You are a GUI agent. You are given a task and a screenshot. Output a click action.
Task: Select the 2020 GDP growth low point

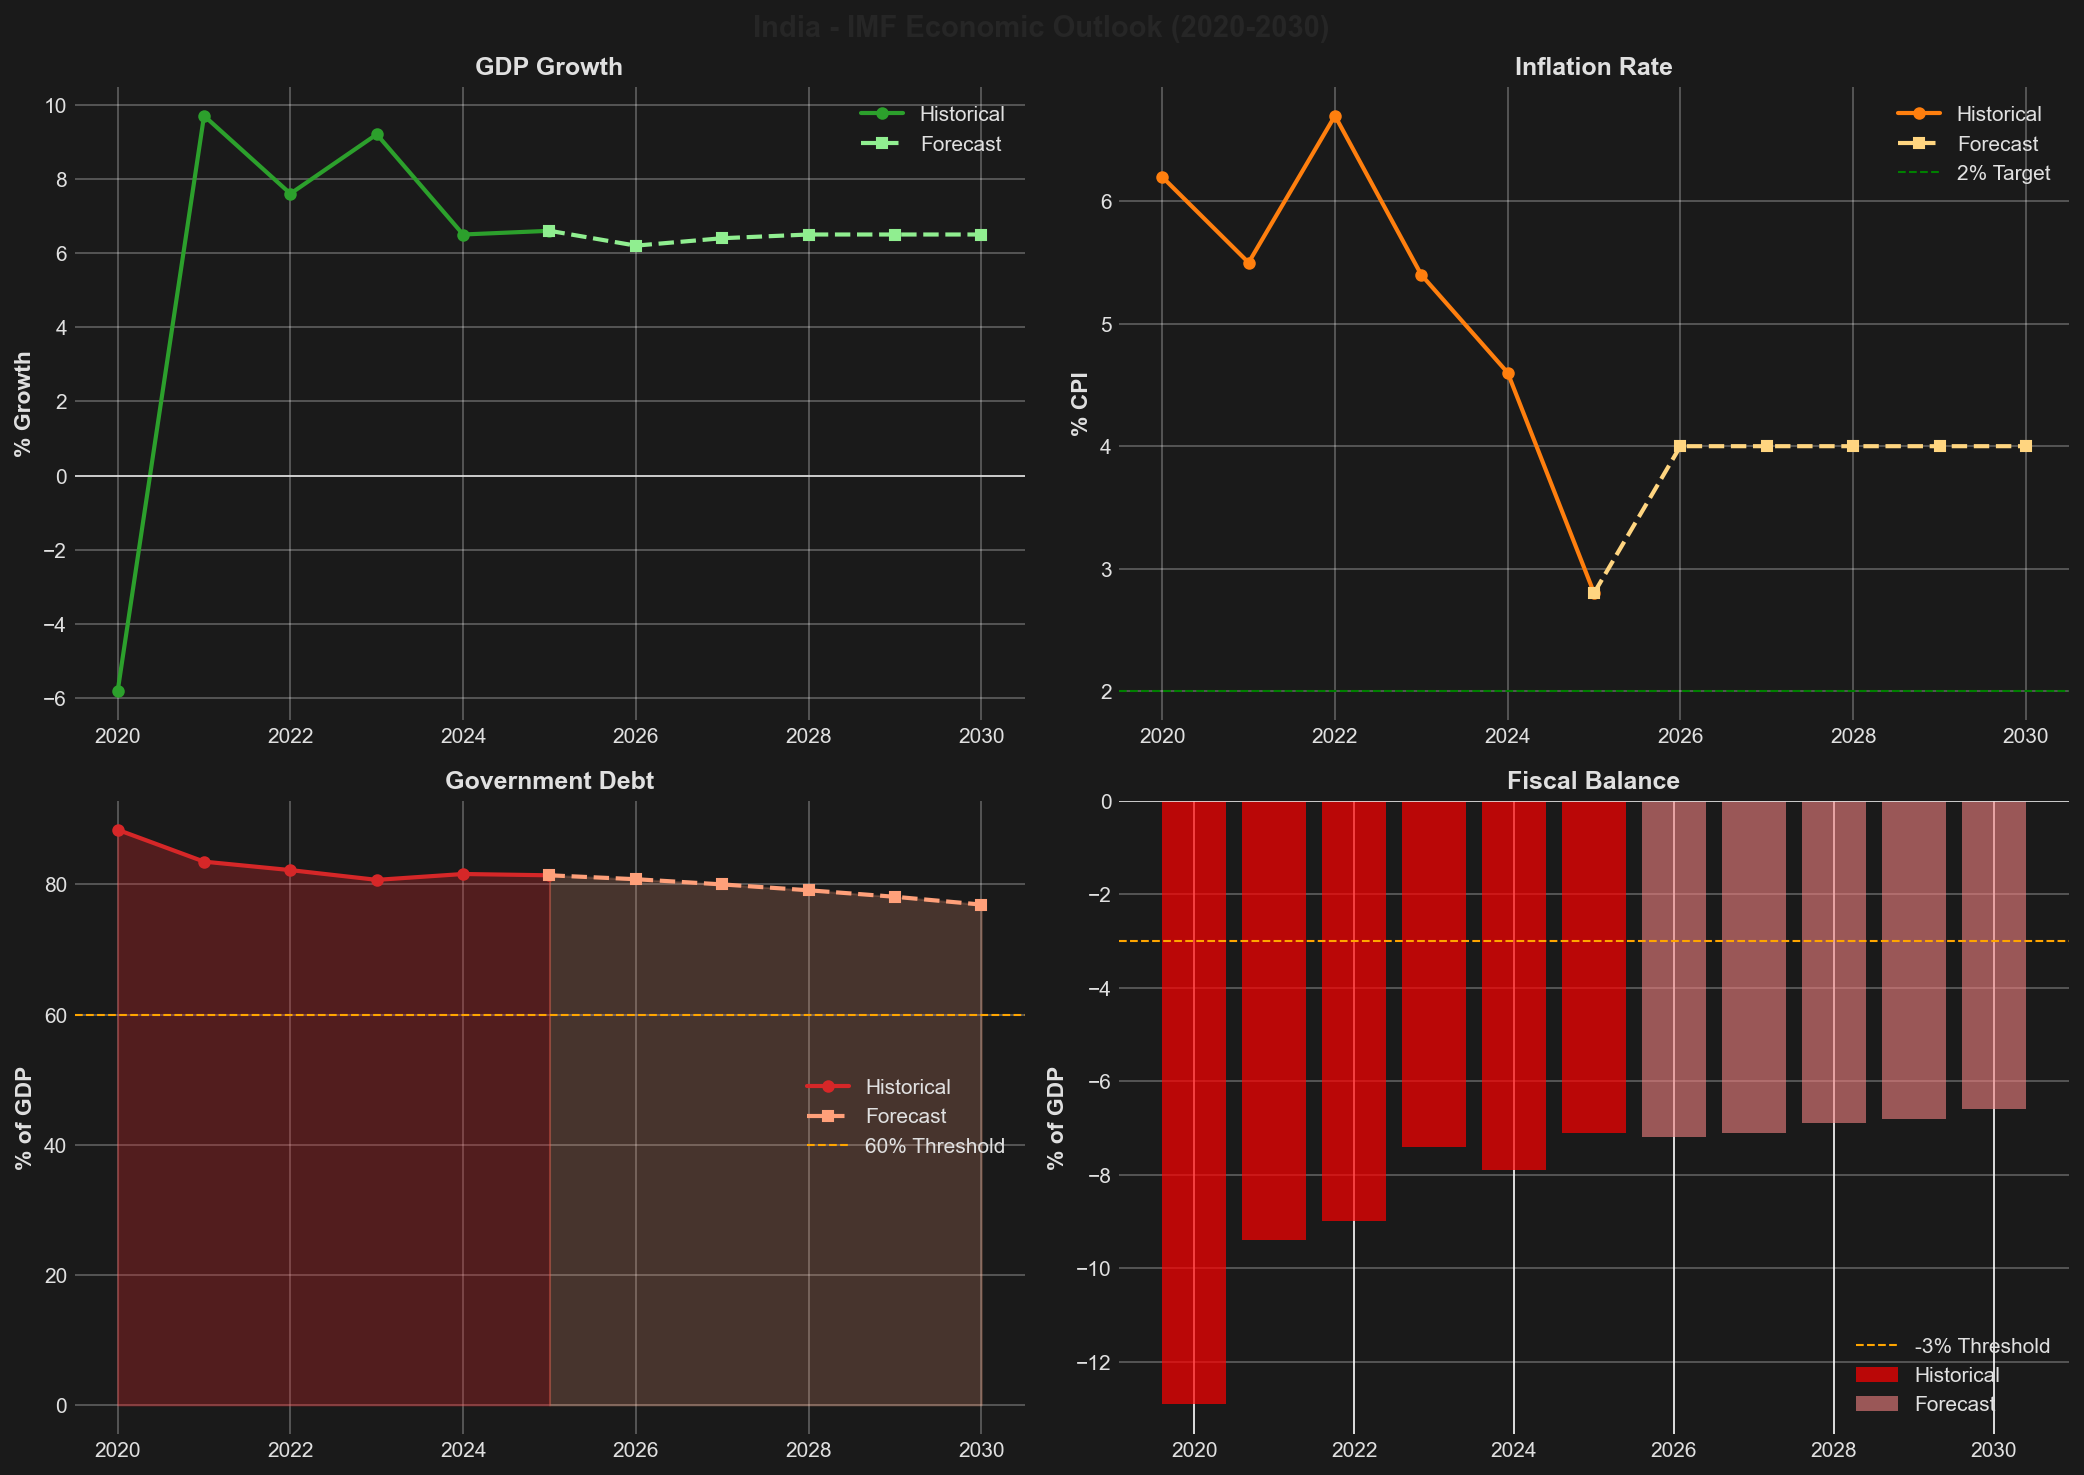pyautogui.click(x=117, y=690)
